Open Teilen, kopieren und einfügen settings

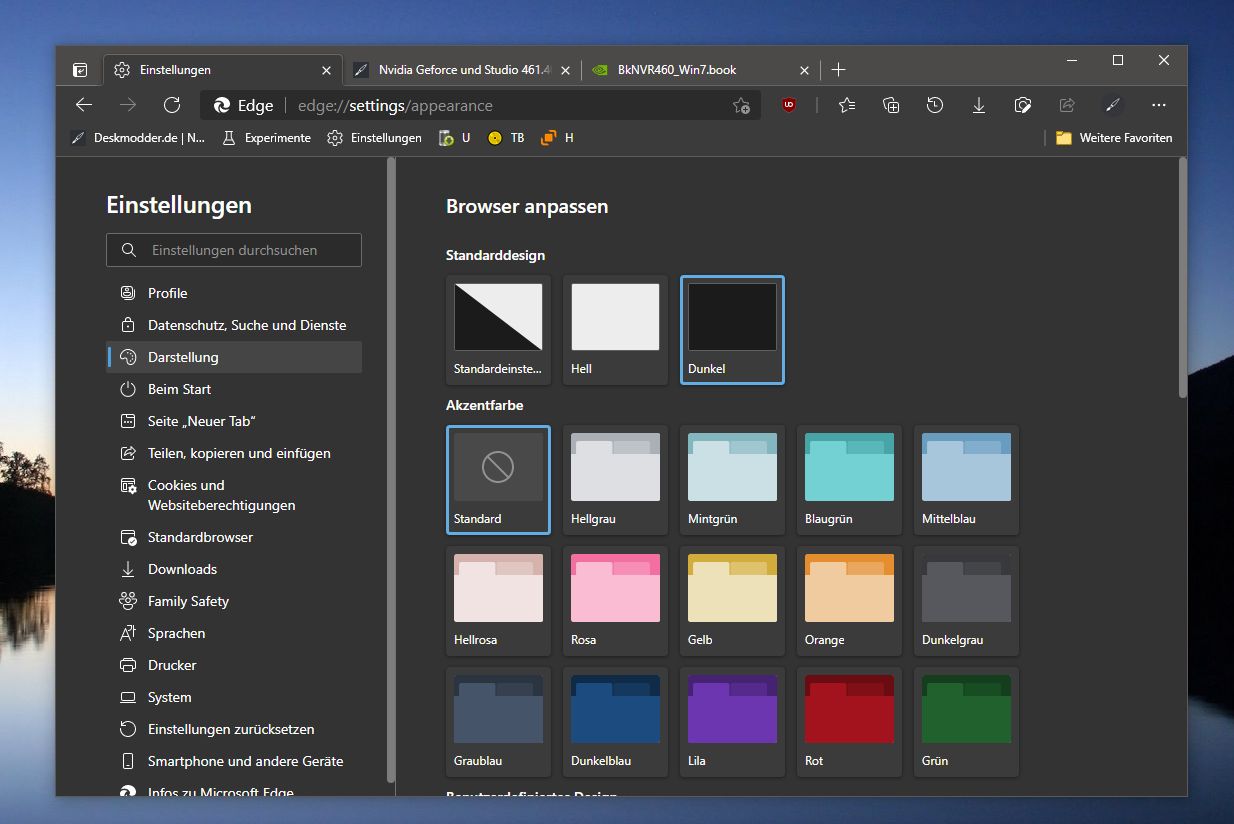pyautogui.click(x=234, y=453)
